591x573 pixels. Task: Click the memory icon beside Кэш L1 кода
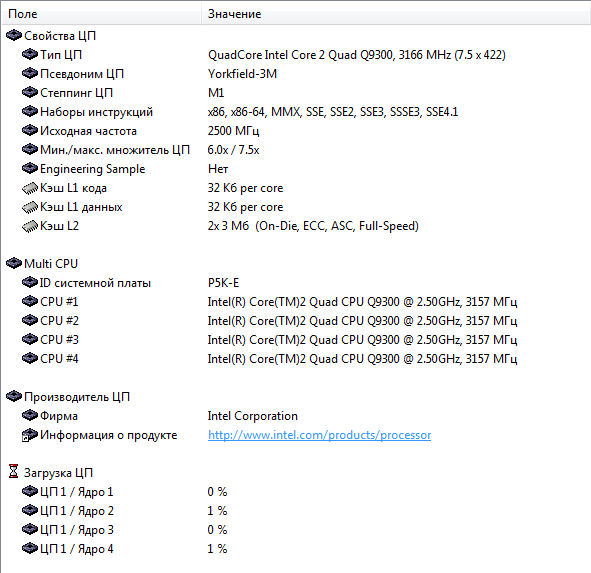point(30,188)
